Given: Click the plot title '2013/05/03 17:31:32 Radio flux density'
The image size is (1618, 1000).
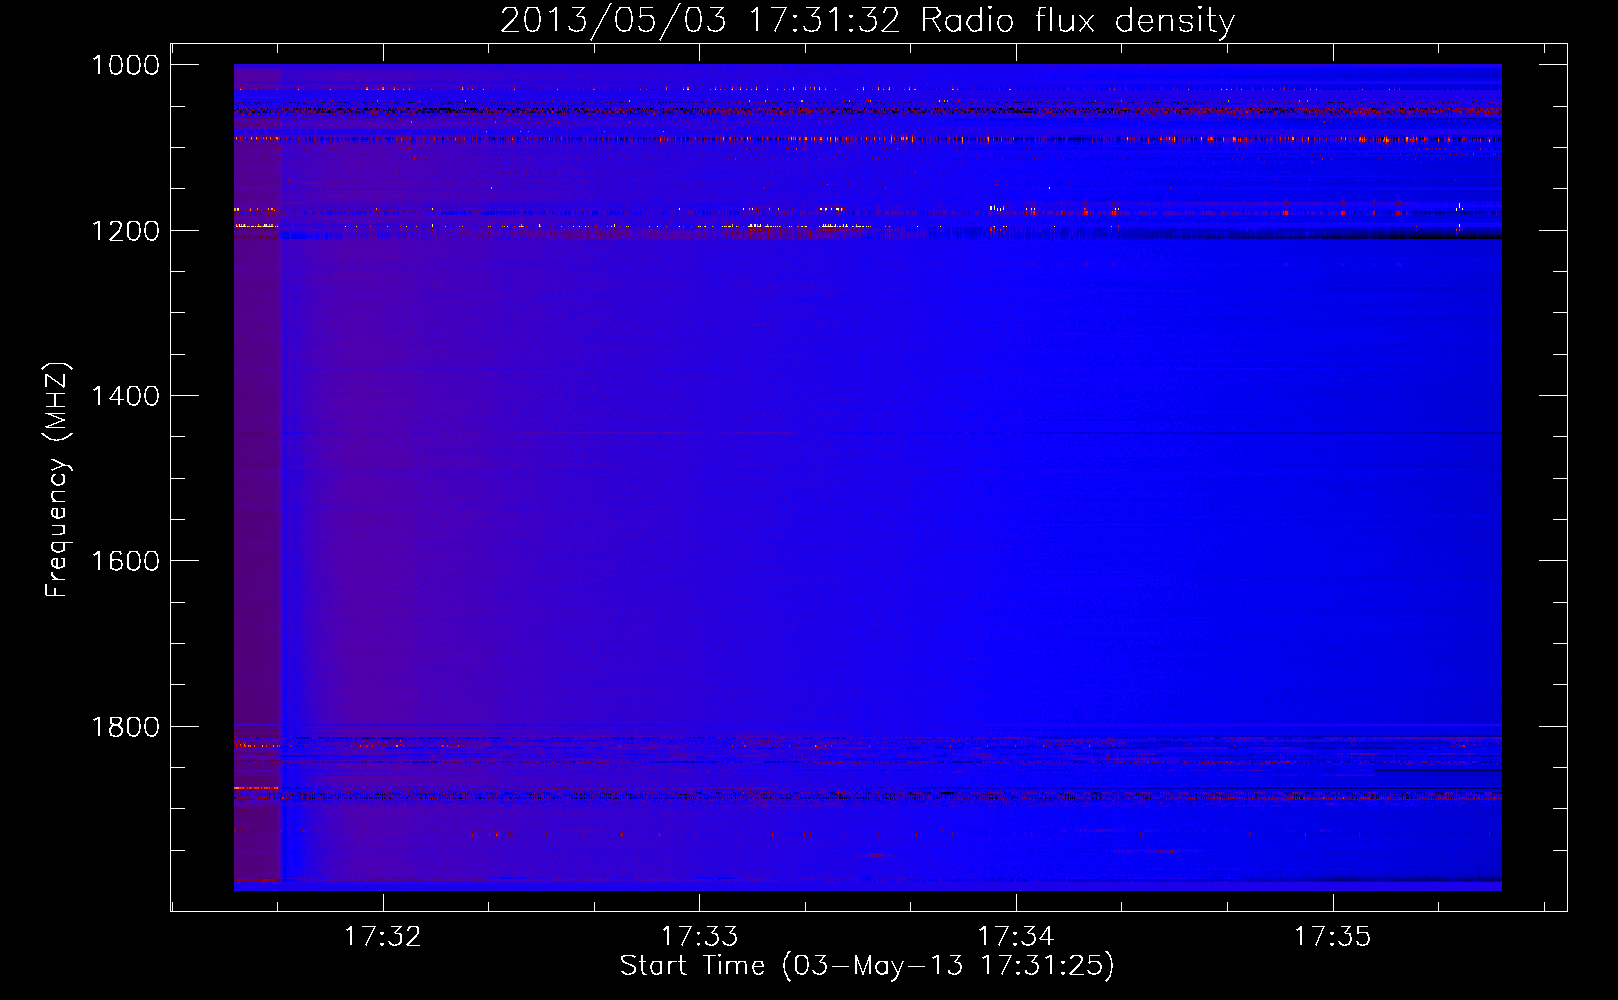Looking at the screenshot, I should coord(867,20).
